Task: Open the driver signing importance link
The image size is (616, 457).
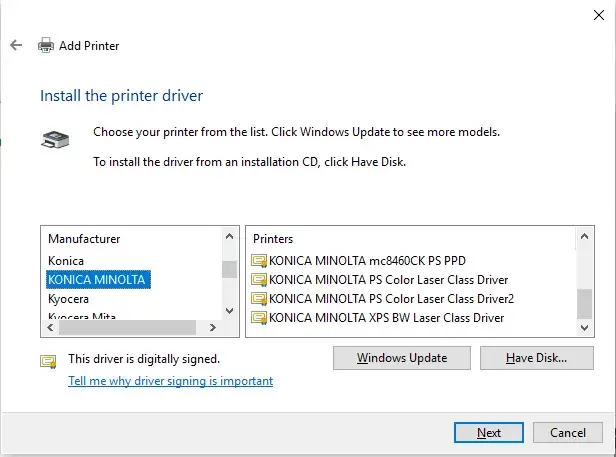Action: pyautogui.click(x=170, y=381)
